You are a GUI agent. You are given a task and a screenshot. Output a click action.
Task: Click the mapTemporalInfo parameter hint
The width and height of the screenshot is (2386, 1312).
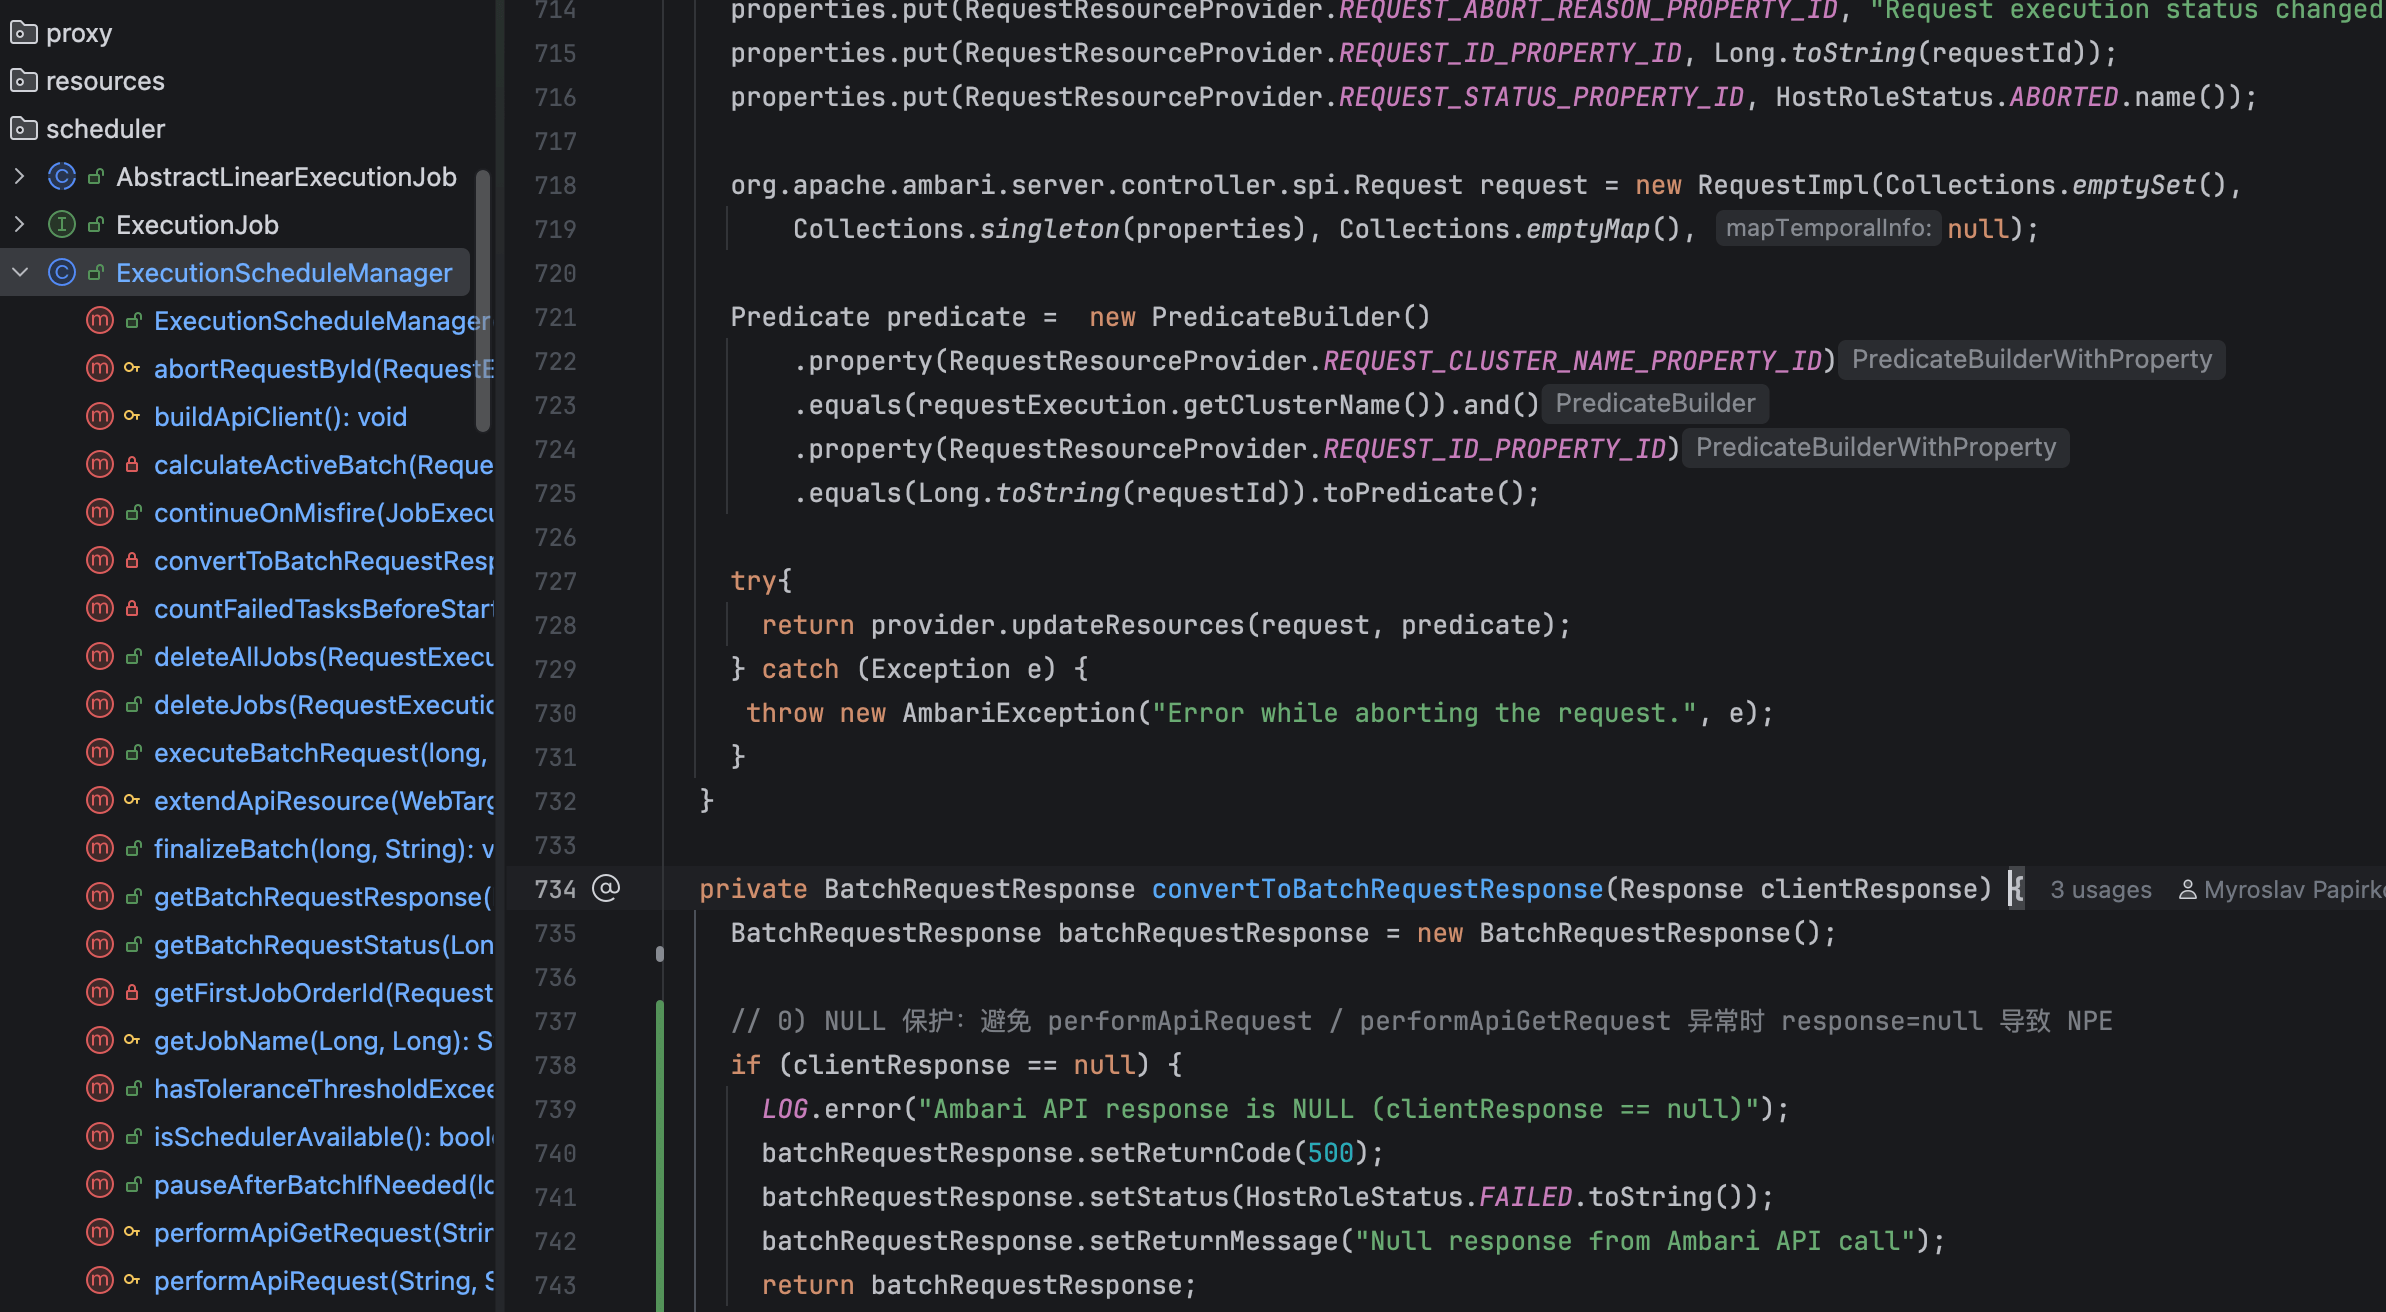[1828, 228]
